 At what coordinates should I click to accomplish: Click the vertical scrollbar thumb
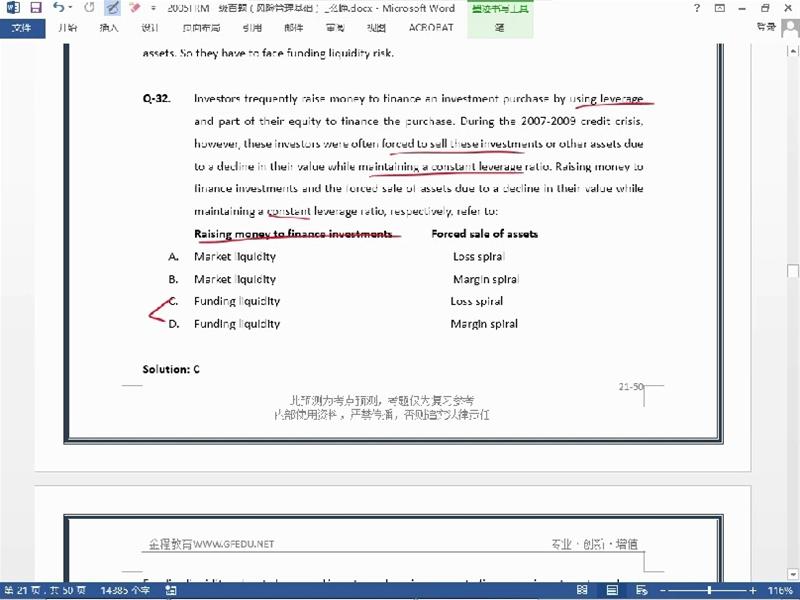[793, 271]
